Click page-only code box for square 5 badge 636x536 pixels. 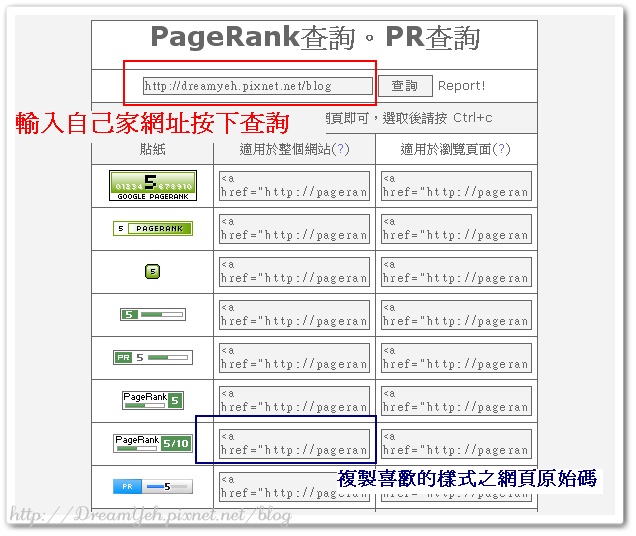point(456,272)
